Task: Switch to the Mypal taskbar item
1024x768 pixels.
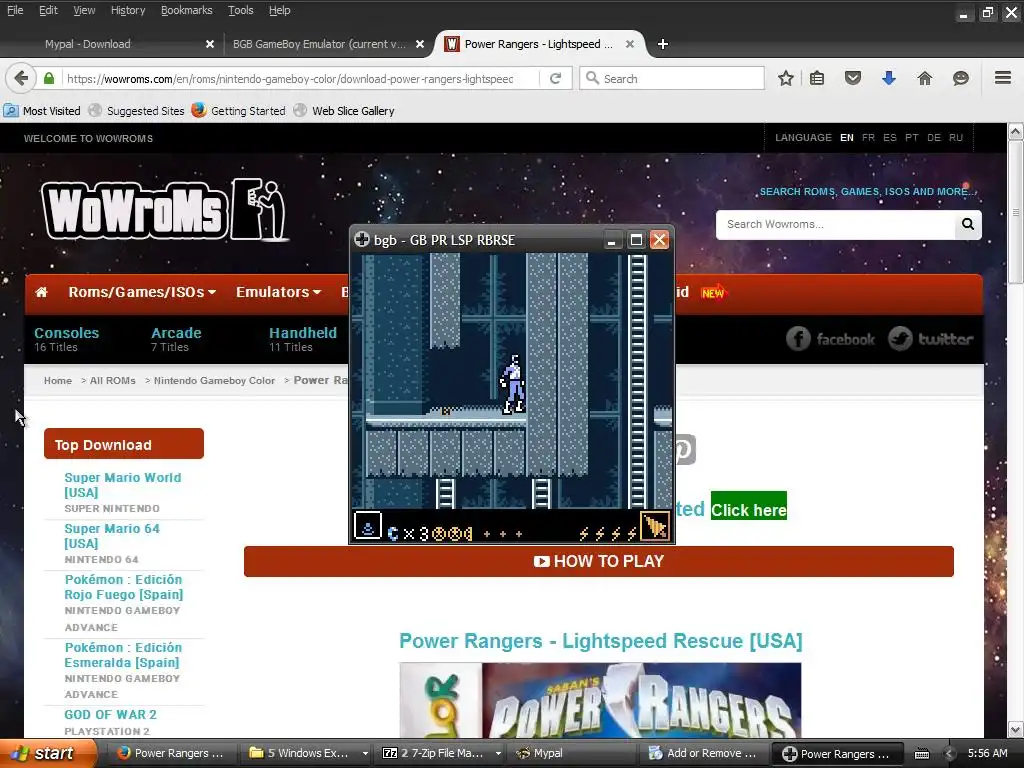Action: (x=570, y=753)
